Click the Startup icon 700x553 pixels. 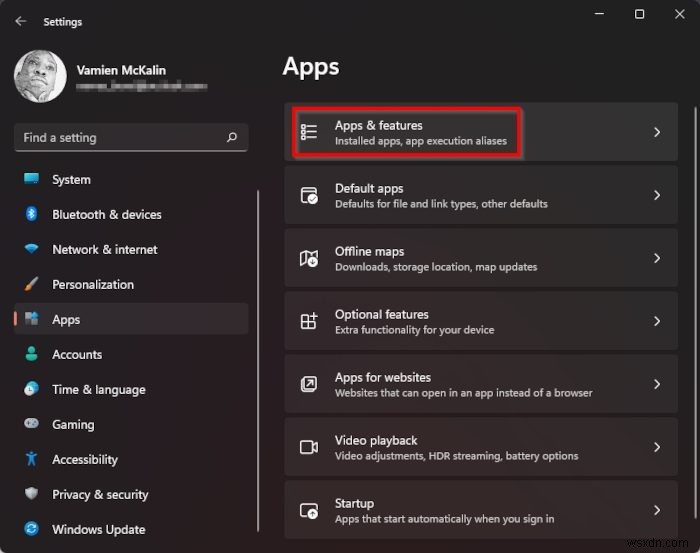click(309, 510)
